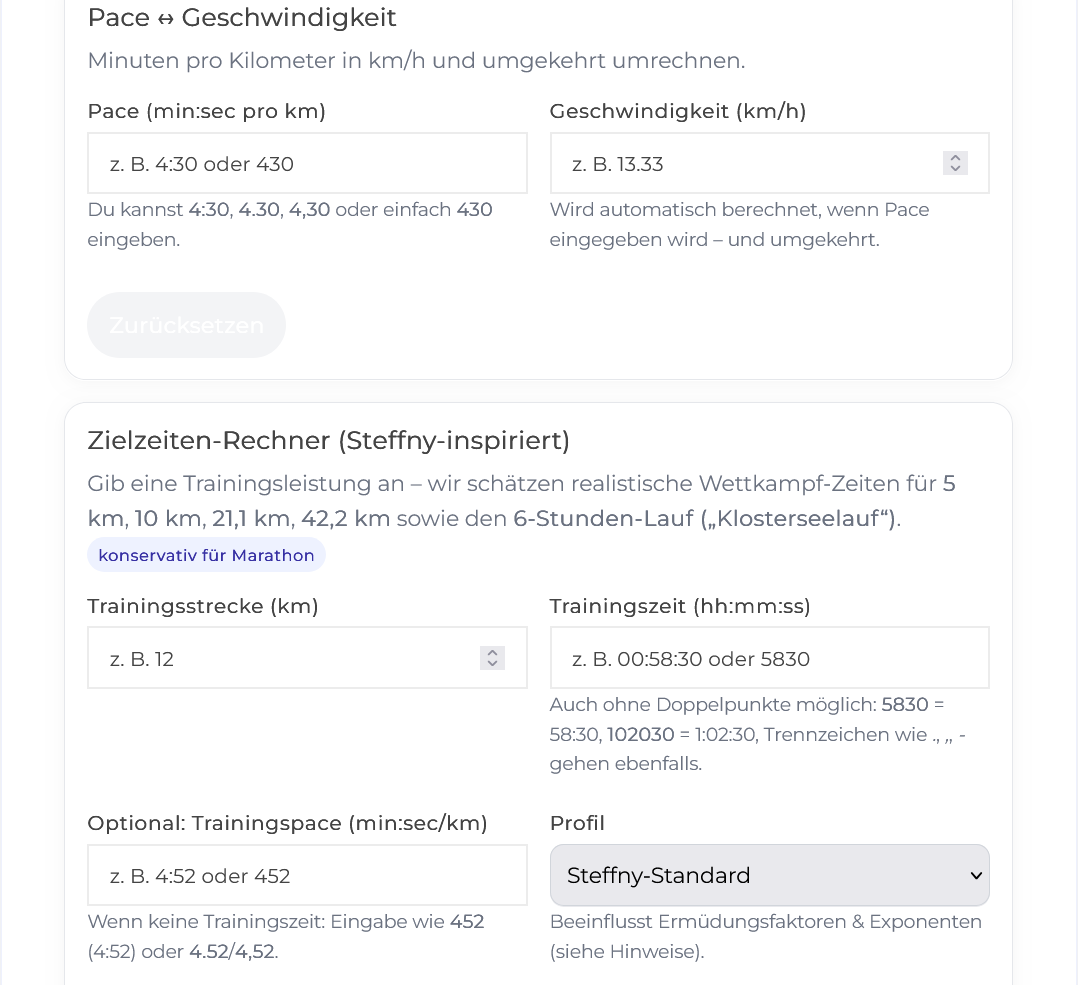This screenshot has width=1078, height=985.
Task: Focus the Geschwindigkeit (km/h) input field
Action: [750, 163]
